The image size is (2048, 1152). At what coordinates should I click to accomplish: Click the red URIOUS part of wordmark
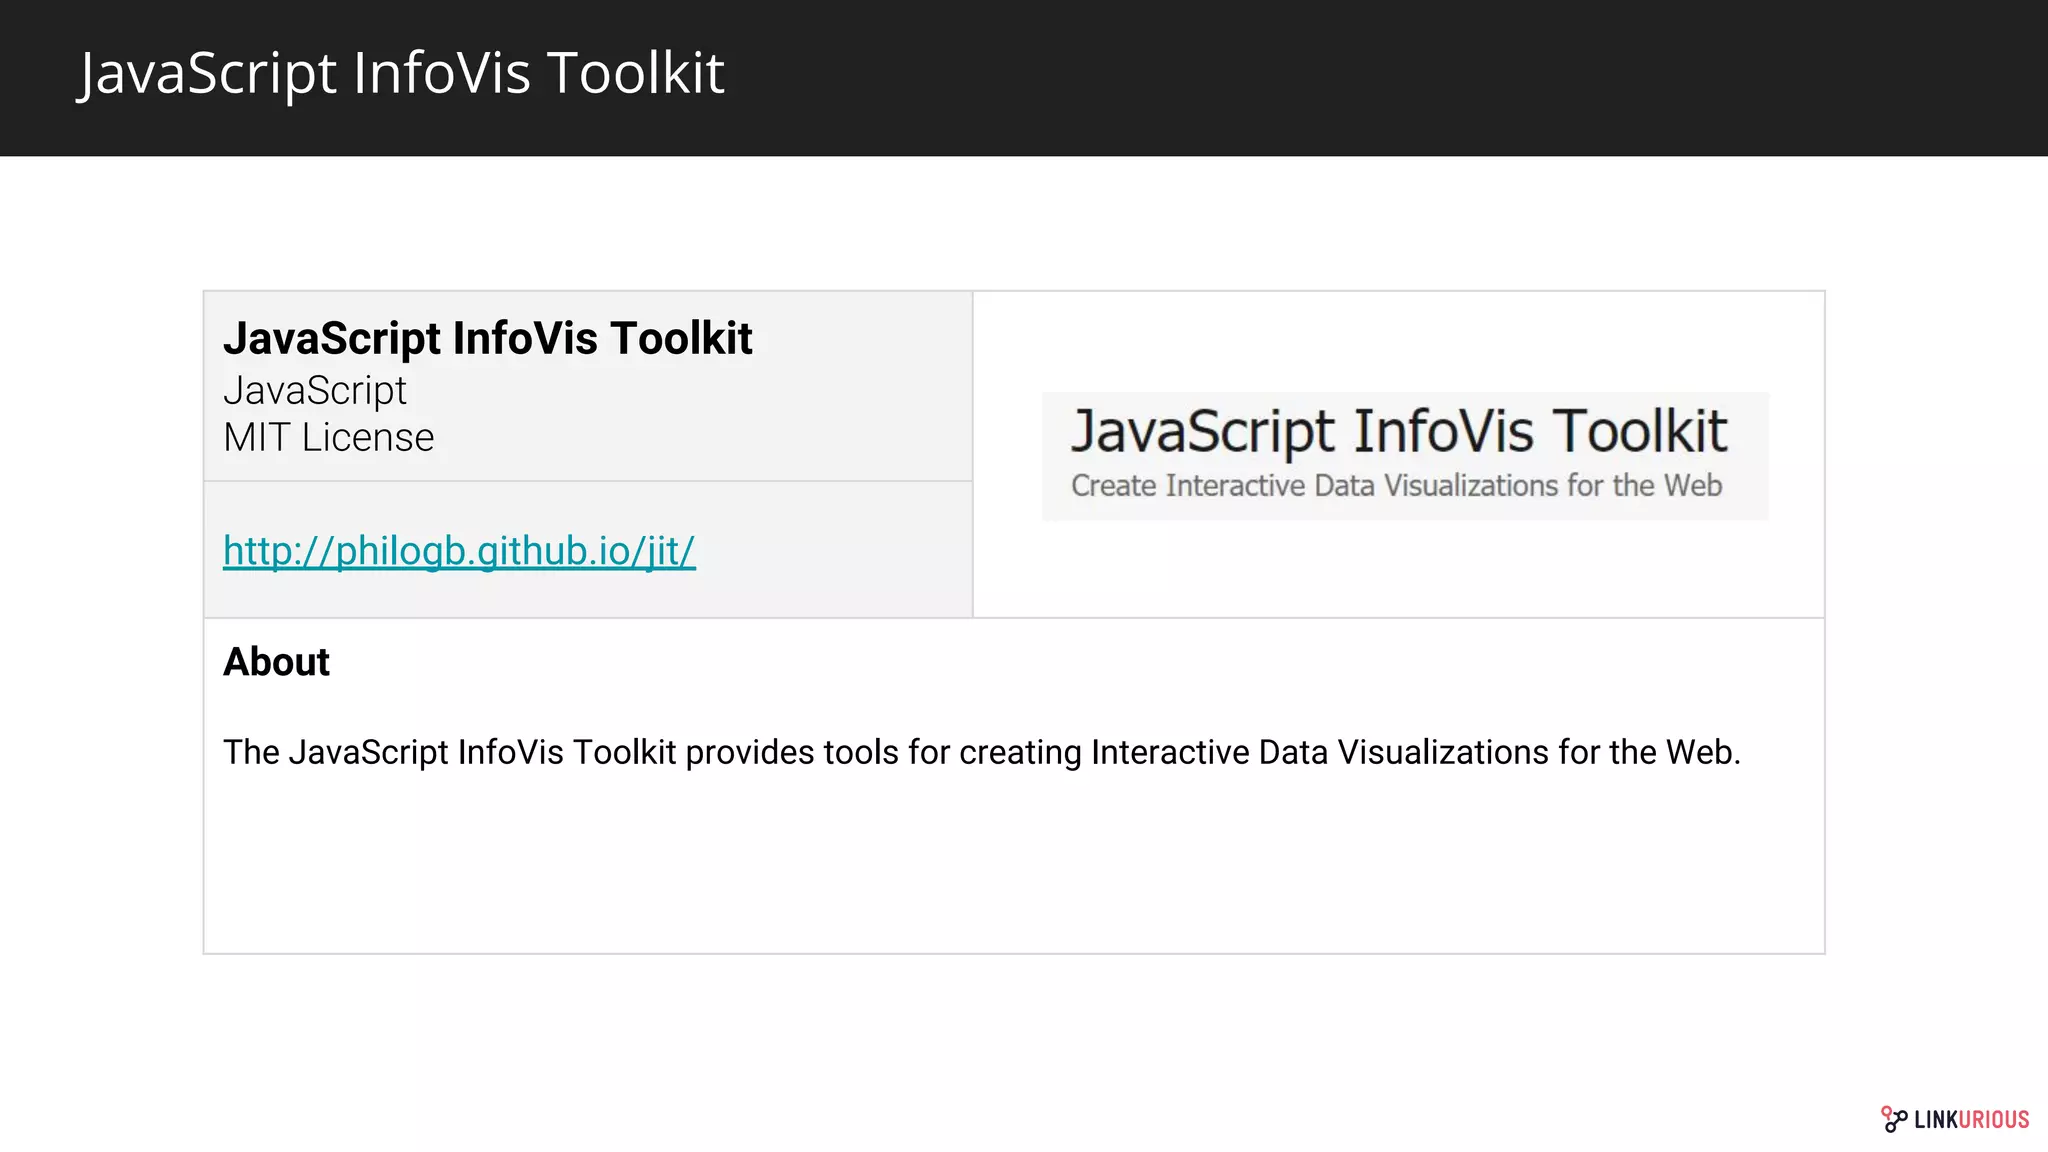pos(1993,1120)
